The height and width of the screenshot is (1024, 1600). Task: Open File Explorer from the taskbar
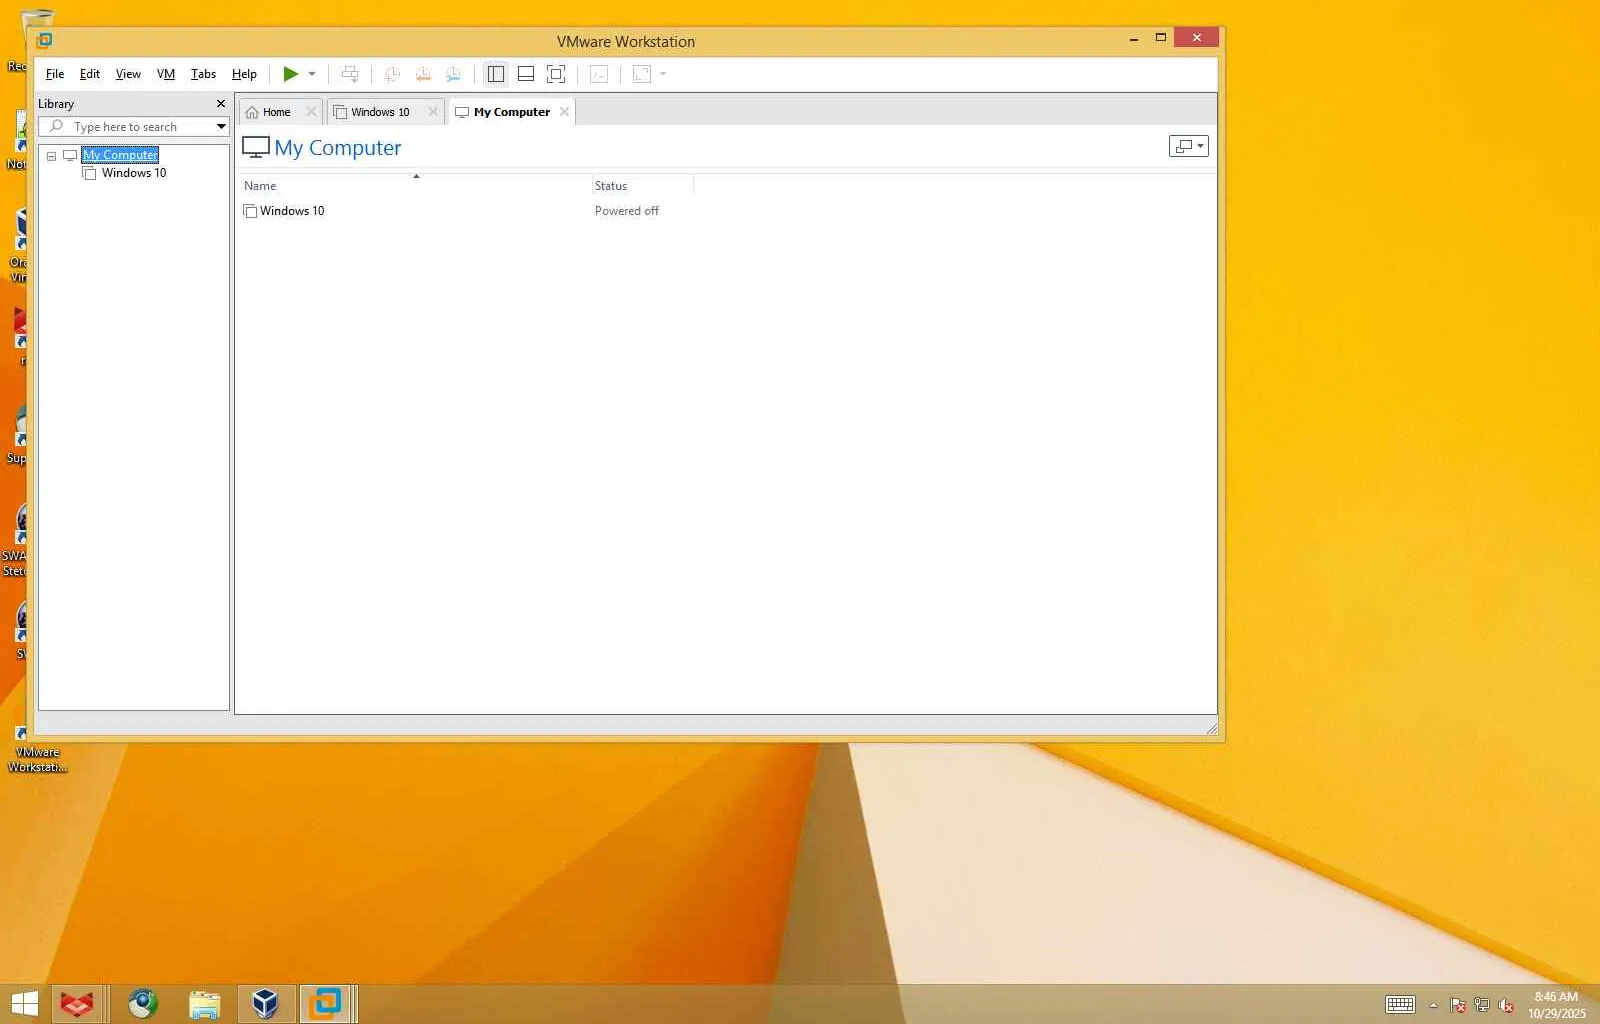click(x=204, y=1004)
